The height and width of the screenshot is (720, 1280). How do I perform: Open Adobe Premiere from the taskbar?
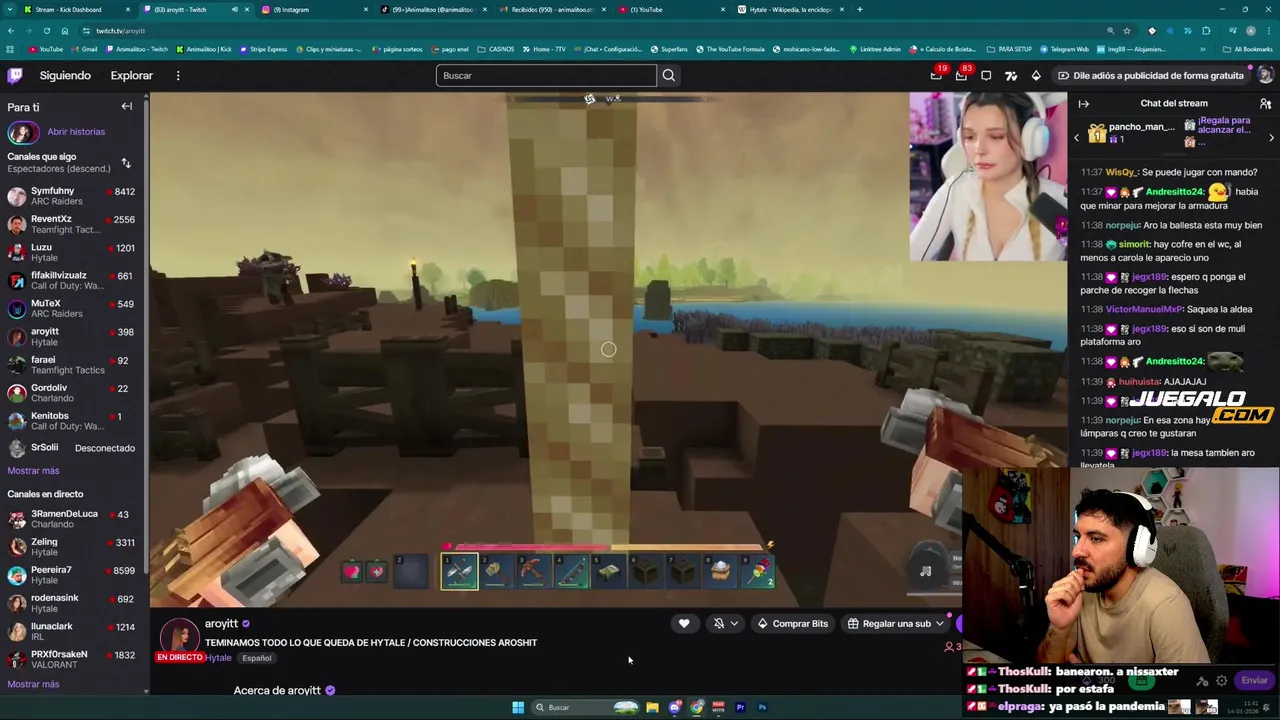tap(740, 707)
